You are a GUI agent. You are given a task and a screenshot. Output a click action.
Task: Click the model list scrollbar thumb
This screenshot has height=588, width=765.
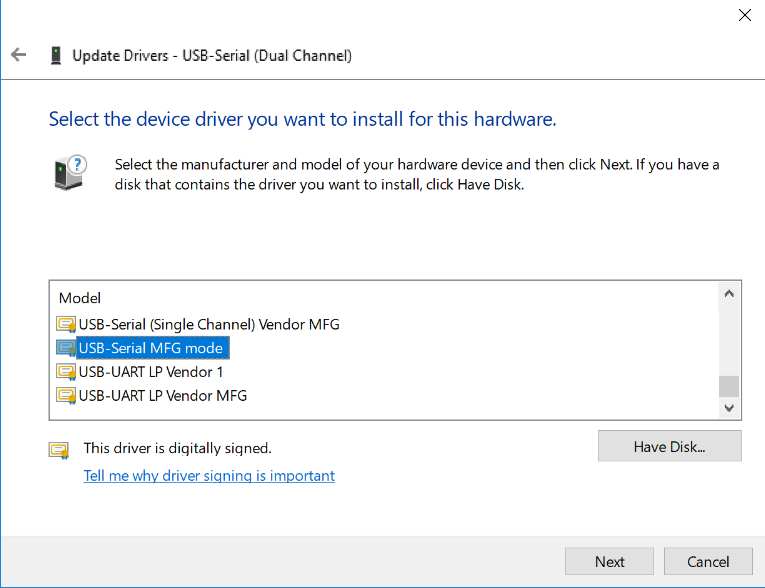pyautogui.click(x=729, y=386)
